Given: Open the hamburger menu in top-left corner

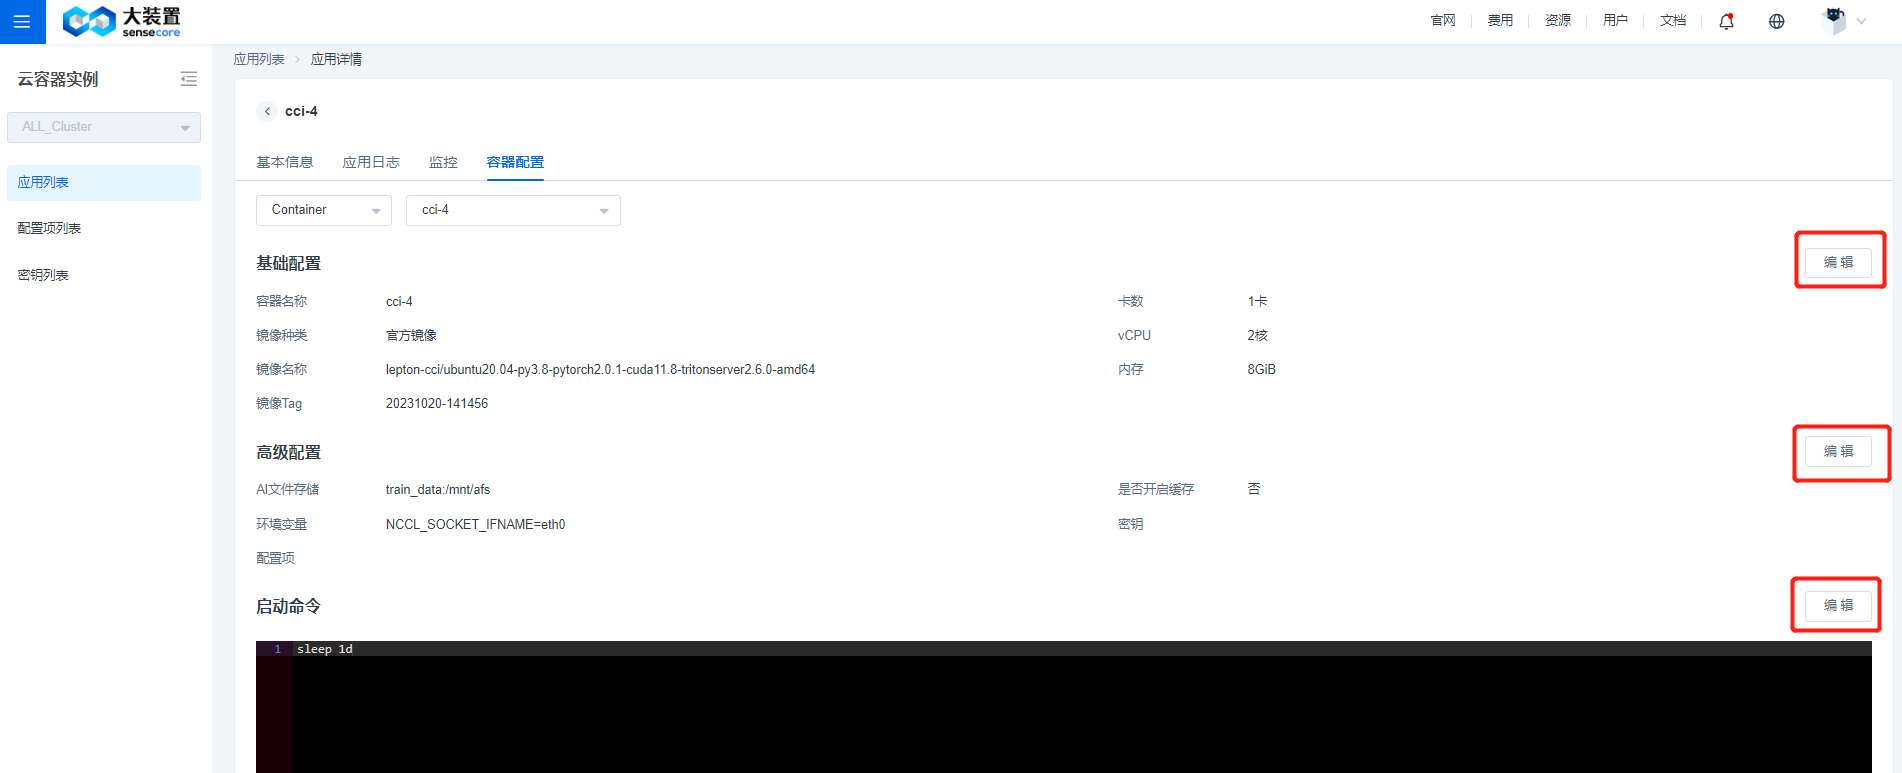Looking at the screenshot, I should [x=22, y=22].
